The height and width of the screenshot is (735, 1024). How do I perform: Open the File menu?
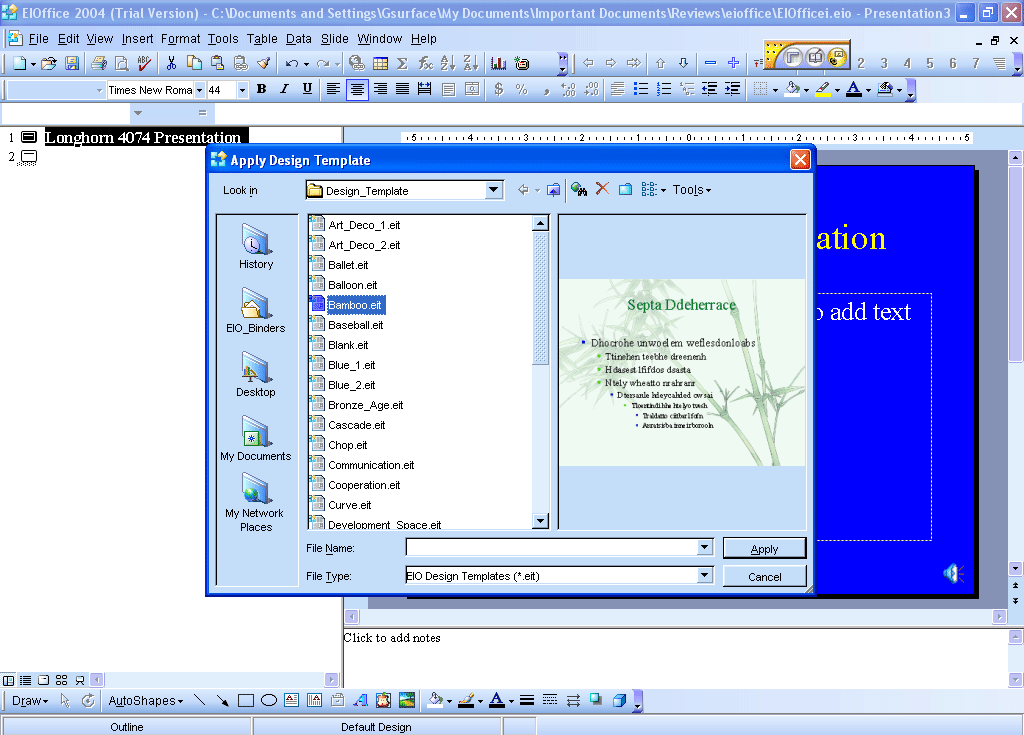39,39
